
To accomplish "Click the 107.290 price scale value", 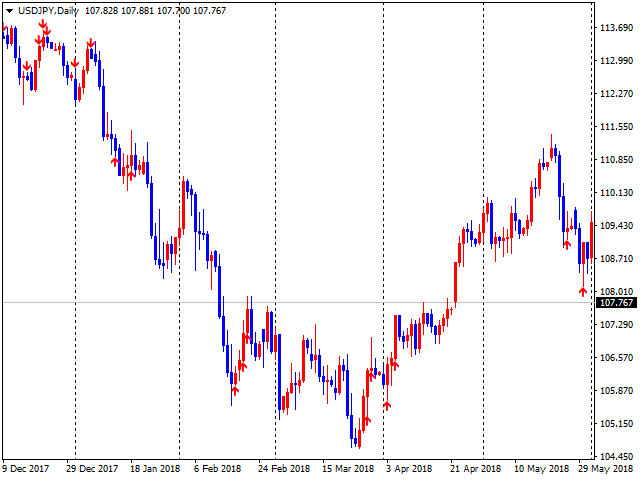I will coord(616,325).
